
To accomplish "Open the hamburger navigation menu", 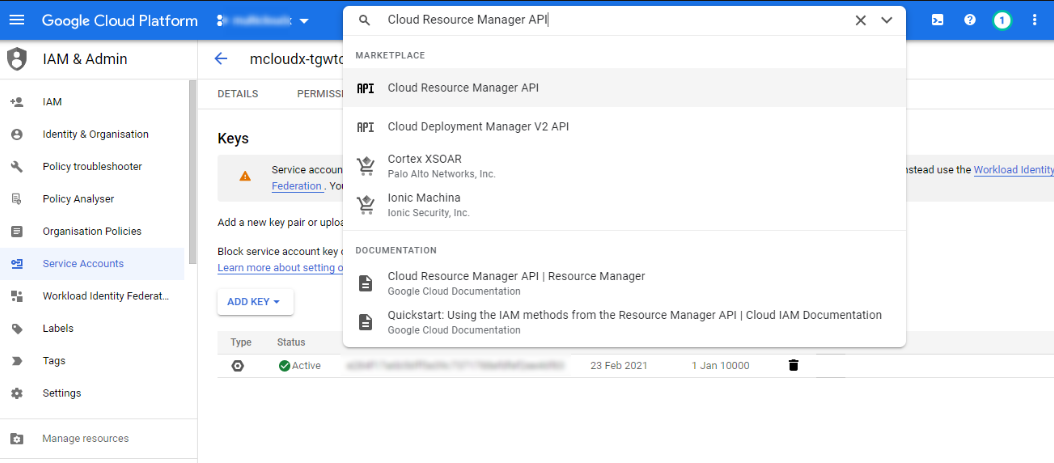I will (16, 20).
